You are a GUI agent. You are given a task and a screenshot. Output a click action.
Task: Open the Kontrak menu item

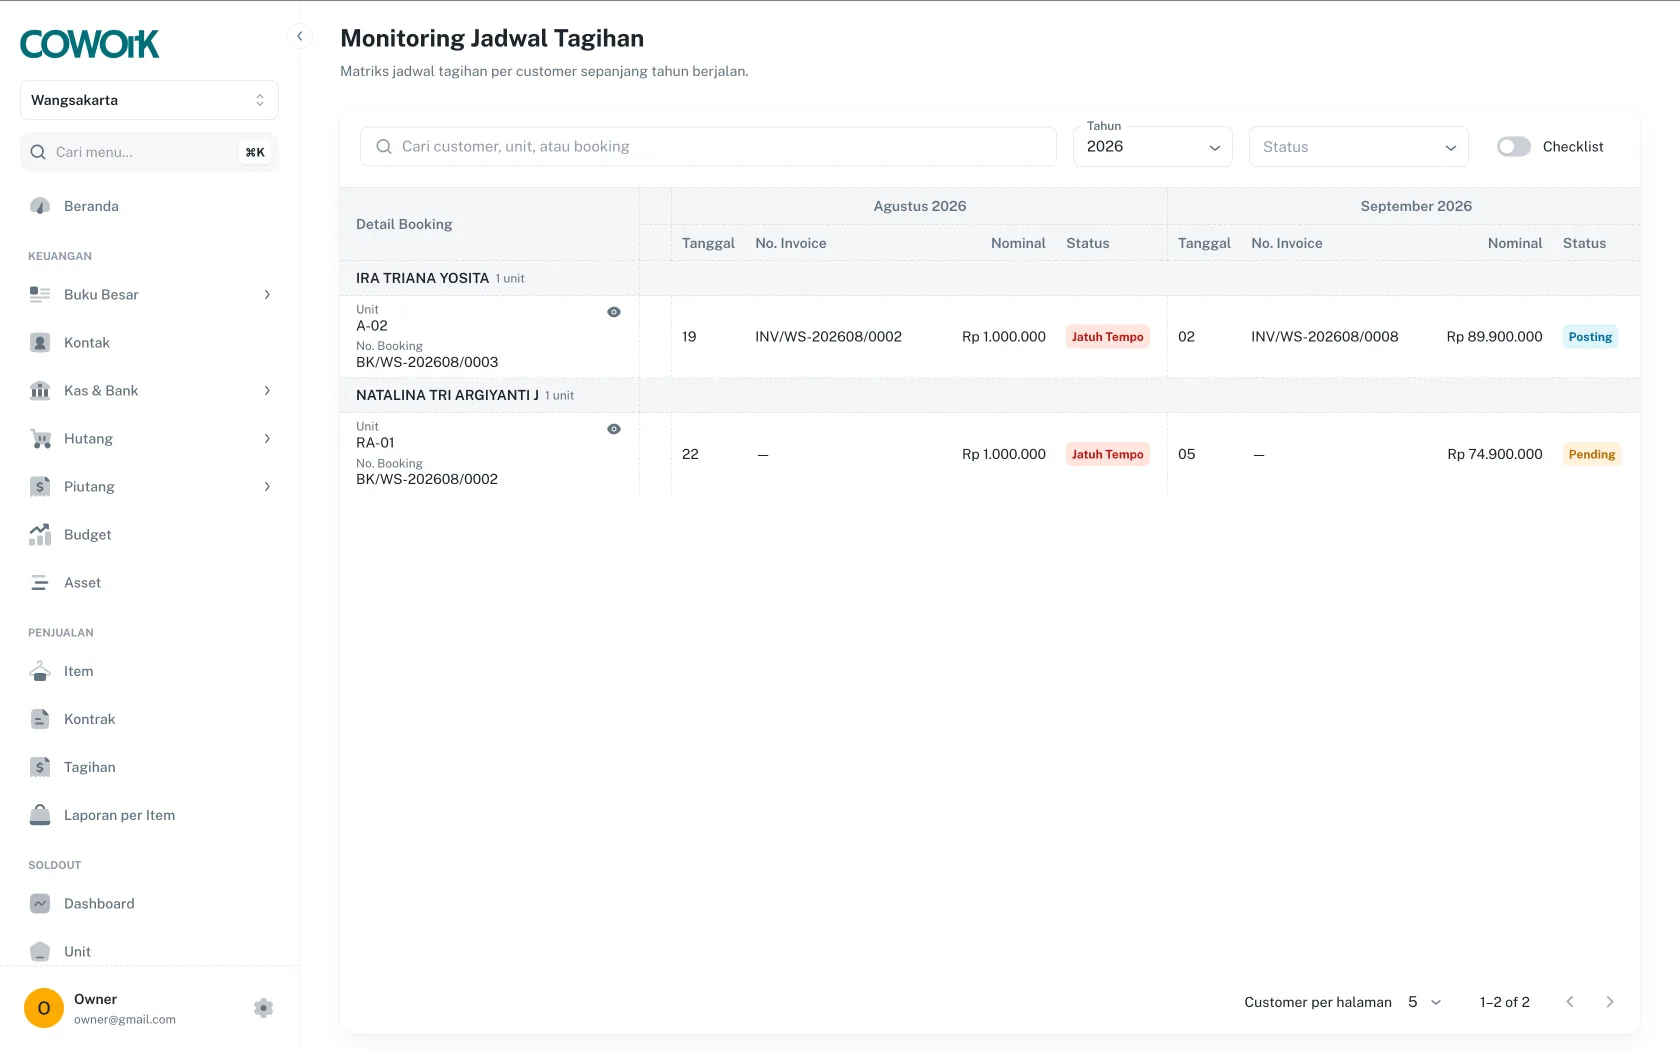149,719
